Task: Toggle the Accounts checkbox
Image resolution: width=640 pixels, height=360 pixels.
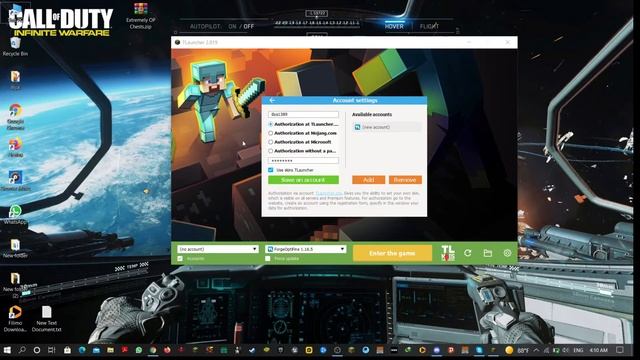Action: point(180,259)
